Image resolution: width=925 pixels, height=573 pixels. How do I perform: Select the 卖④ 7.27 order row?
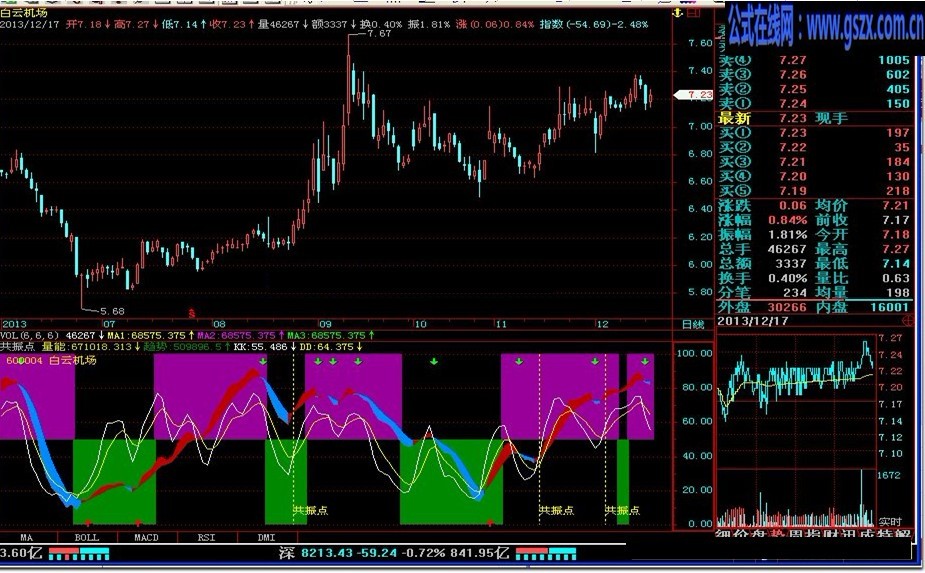coord(814,60)
